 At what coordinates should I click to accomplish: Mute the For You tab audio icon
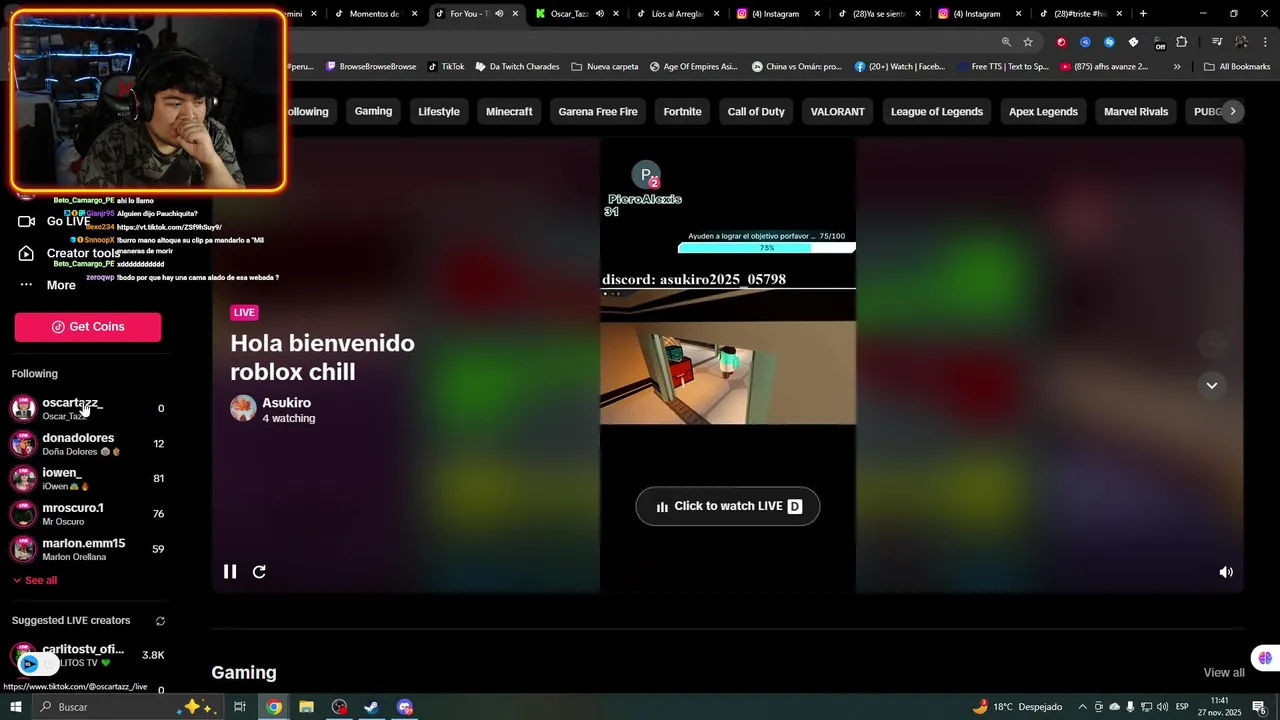click(x=499, y=14)
